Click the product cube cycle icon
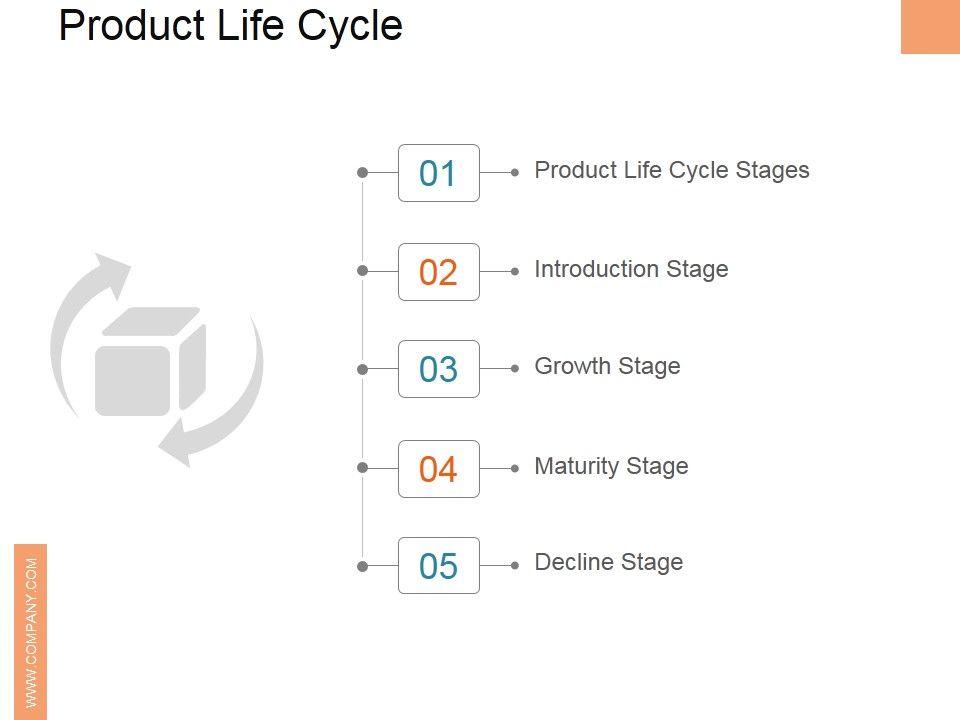The height and width of the screenshot is (720, 960). click(156, 360)
